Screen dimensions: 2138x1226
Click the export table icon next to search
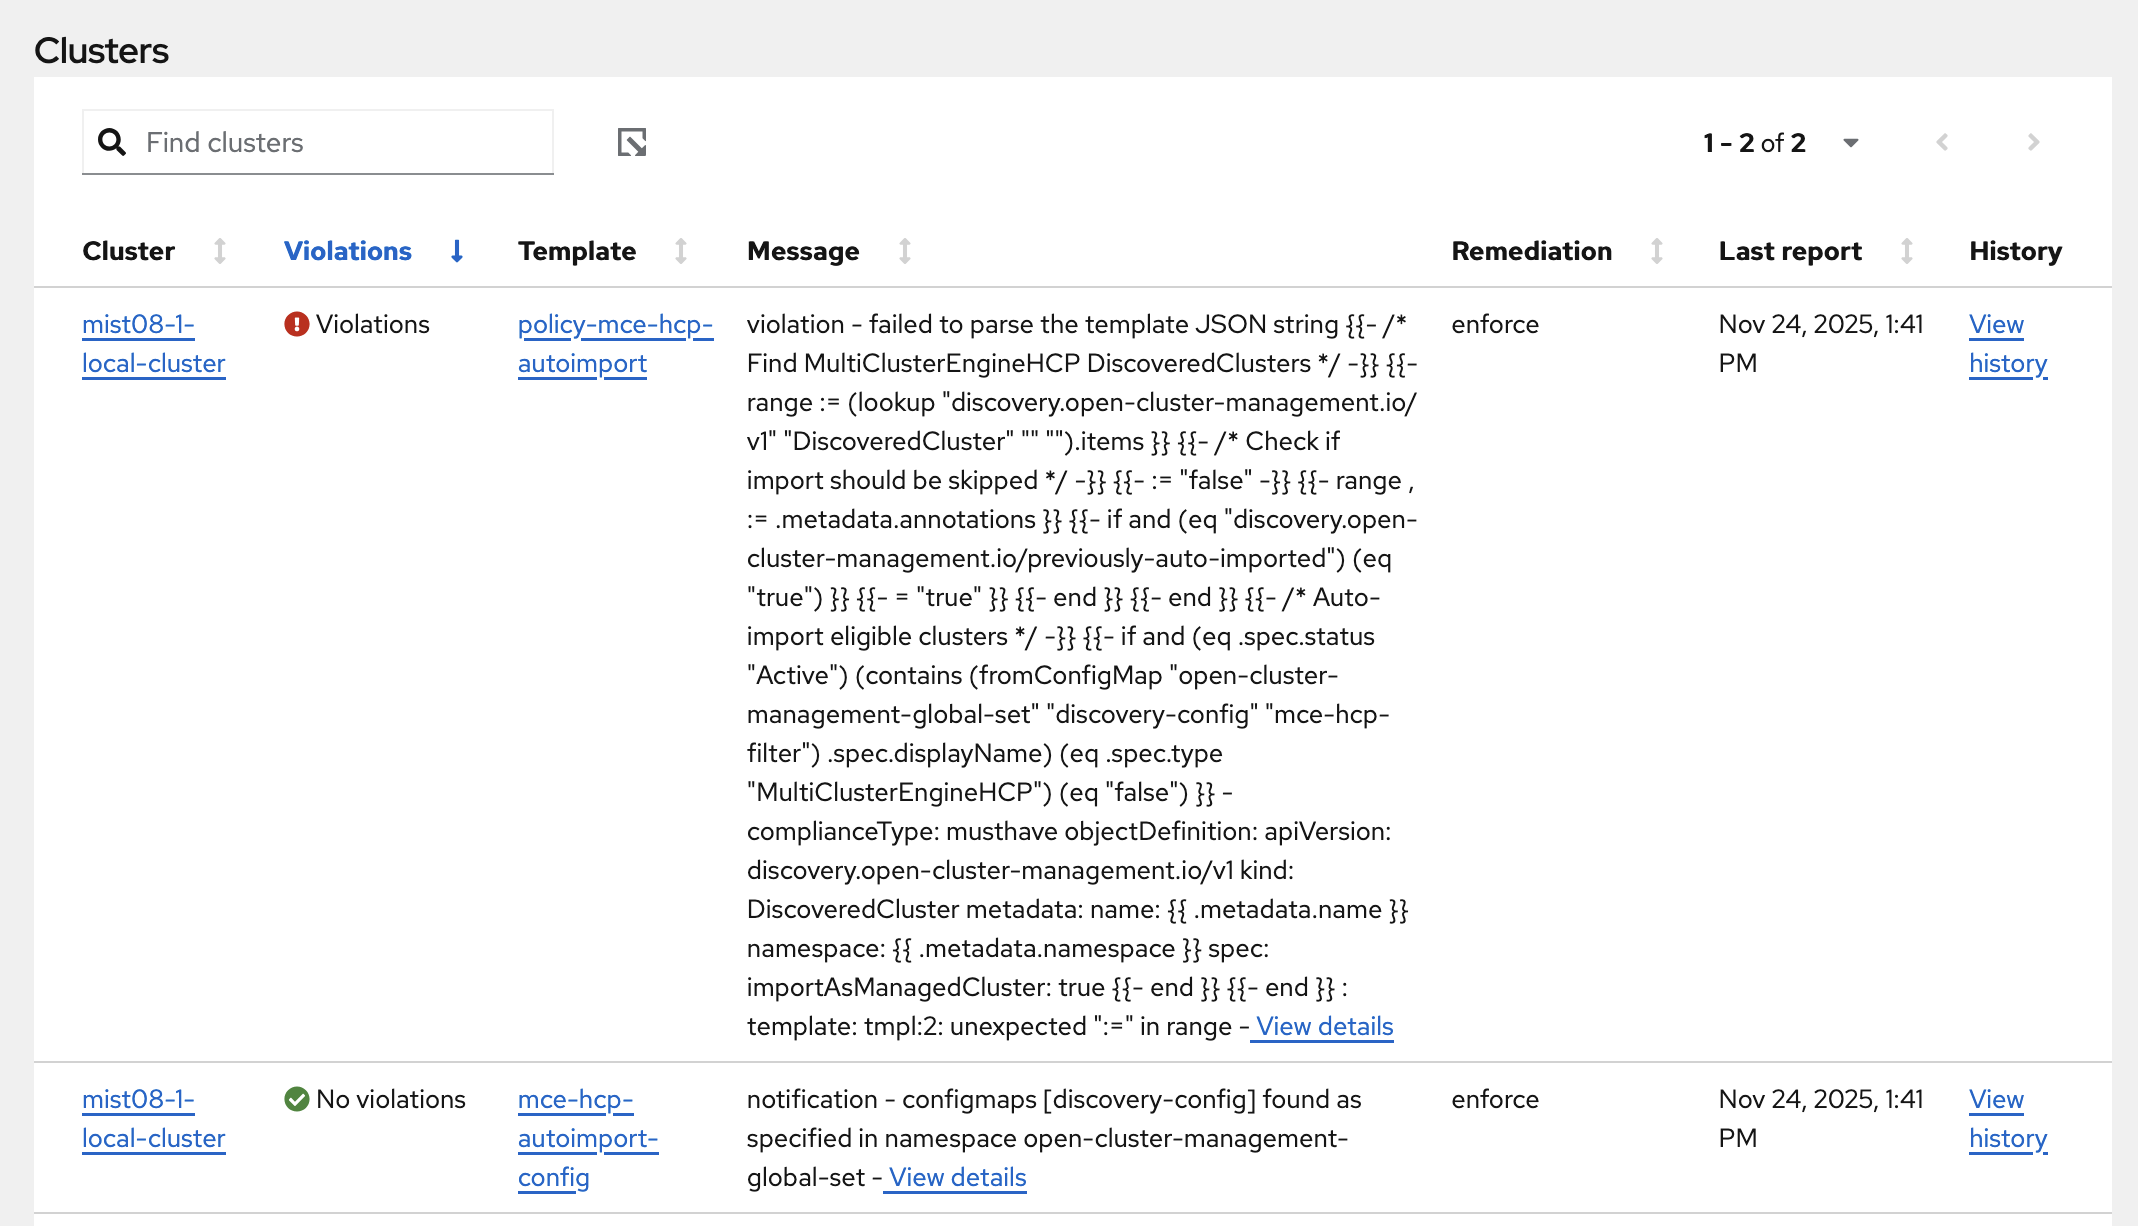pyautogui.click(x=632, y=143)
